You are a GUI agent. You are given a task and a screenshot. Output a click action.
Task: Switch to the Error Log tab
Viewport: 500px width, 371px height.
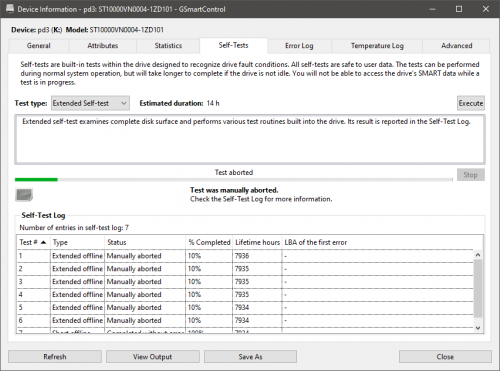click(299, 46)
